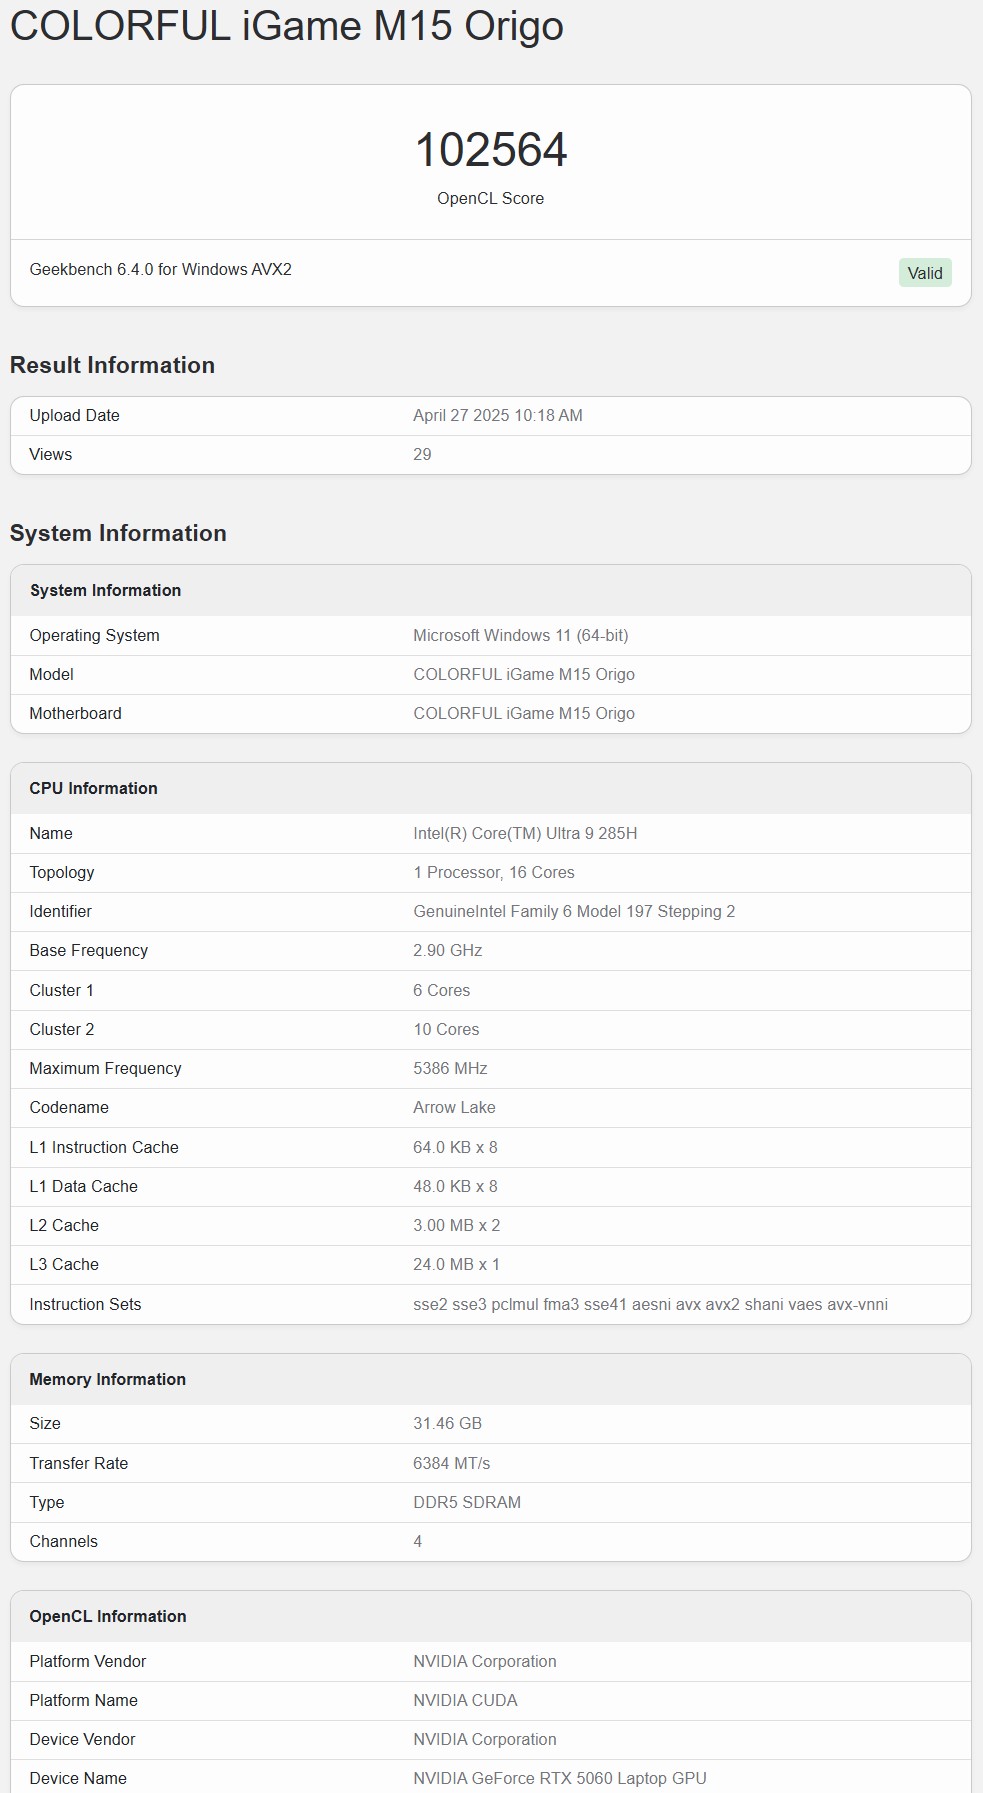Click the Views row label
The height and width of the screenshot is (1793, 983).
(x=51, y=454)
